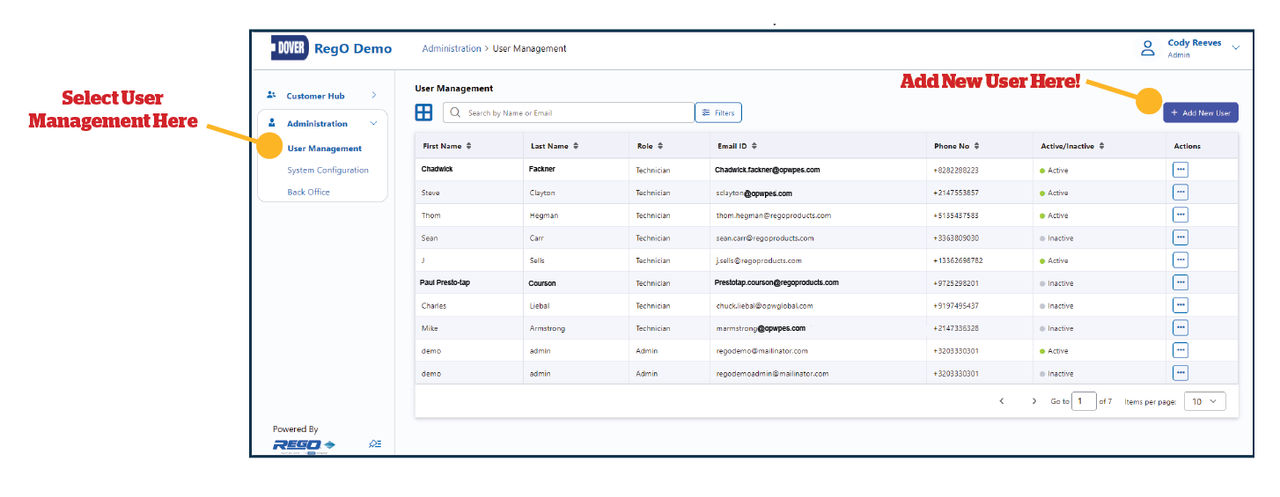Sort table by Active/Inactive column
Screen dimensions: 1280x497
pyautogui.click(x=1101, y=146)
